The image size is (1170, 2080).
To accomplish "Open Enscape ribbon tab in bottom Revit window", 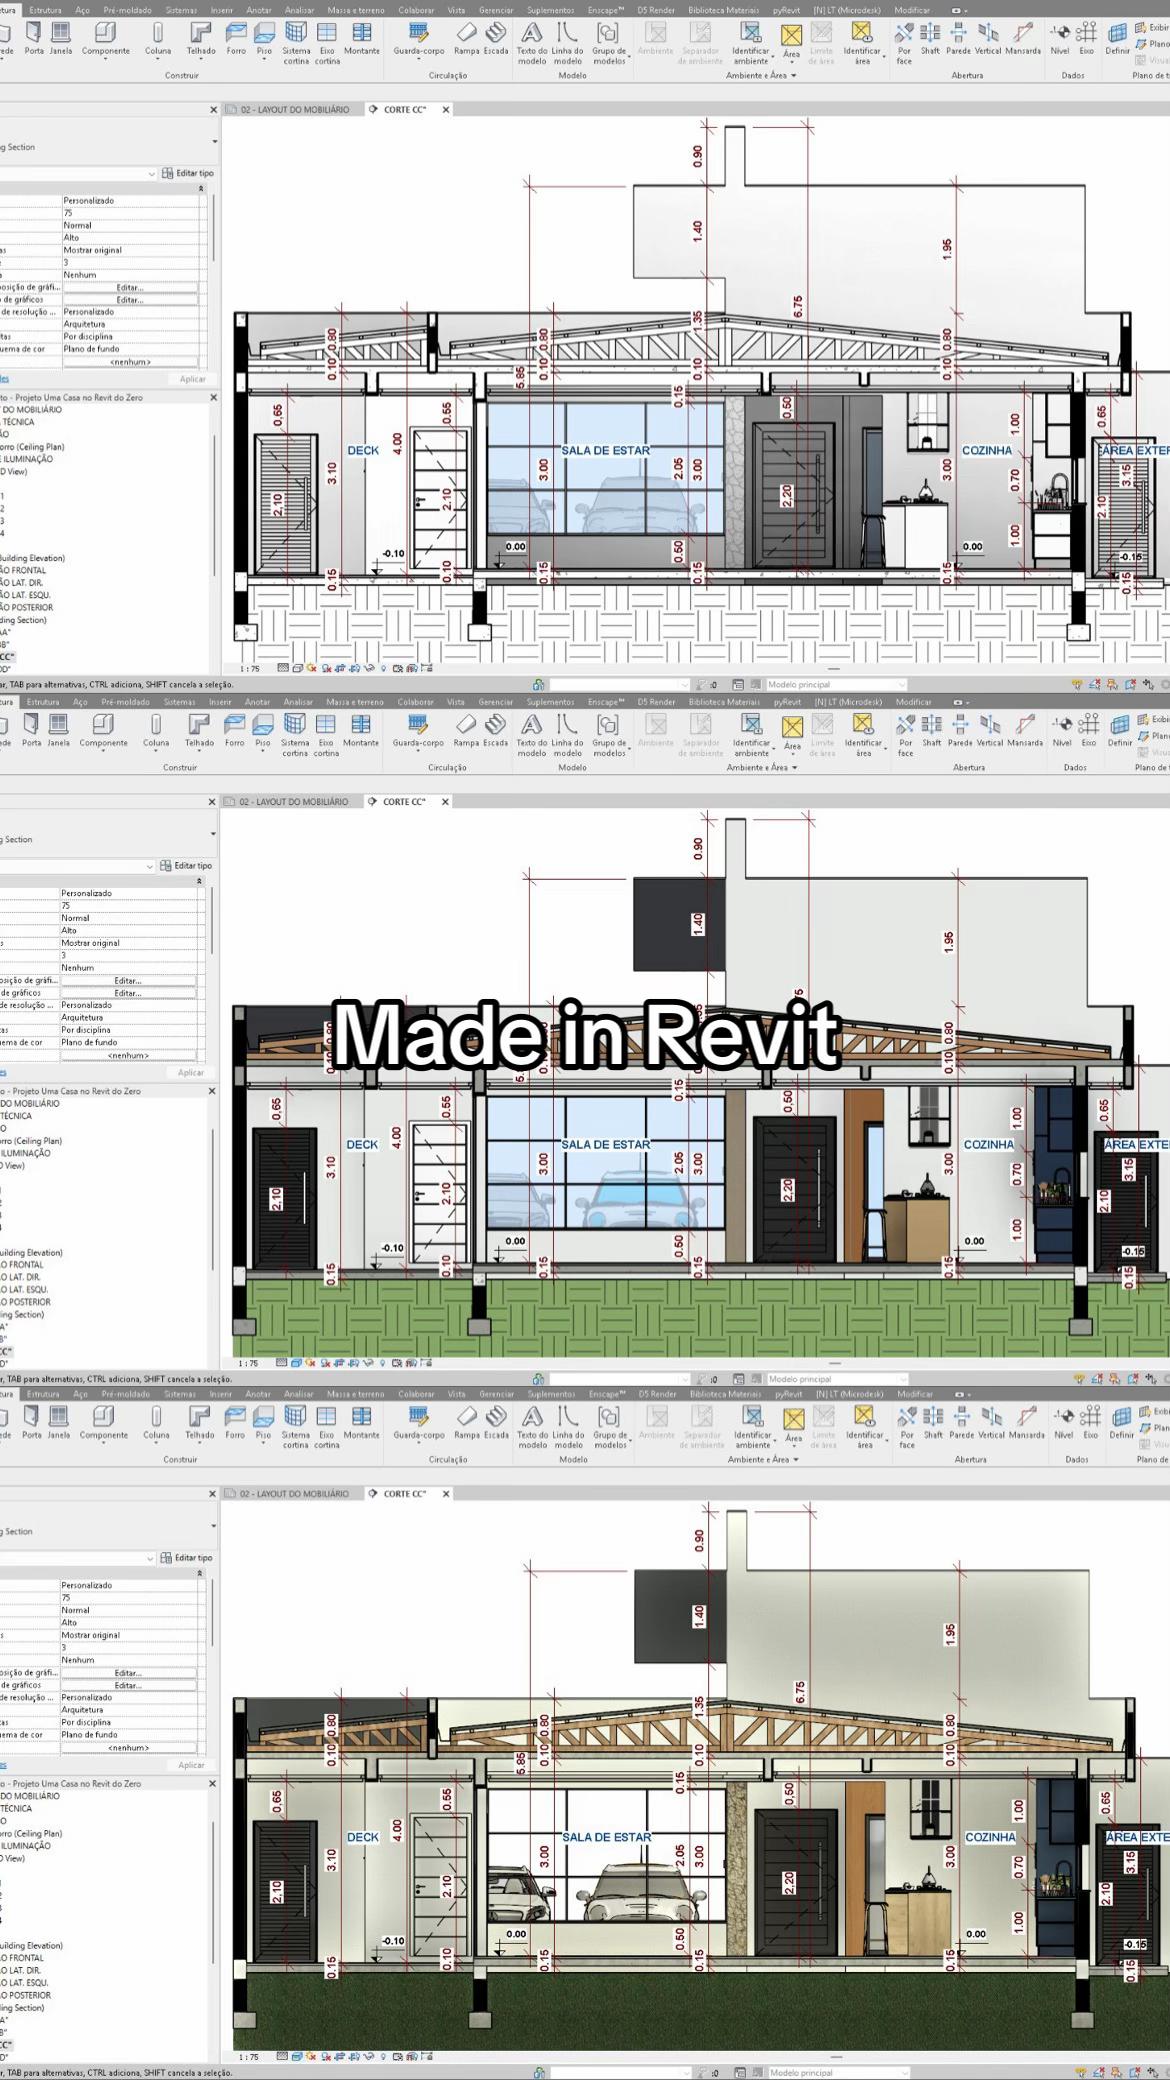I will (606, 1394).
